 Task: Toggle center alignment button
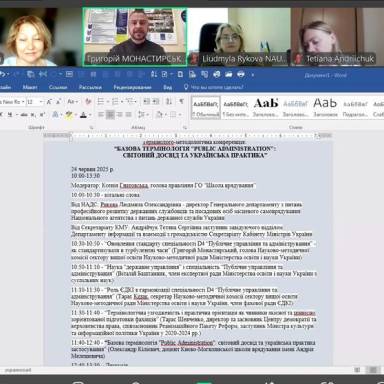coord(110,115)
